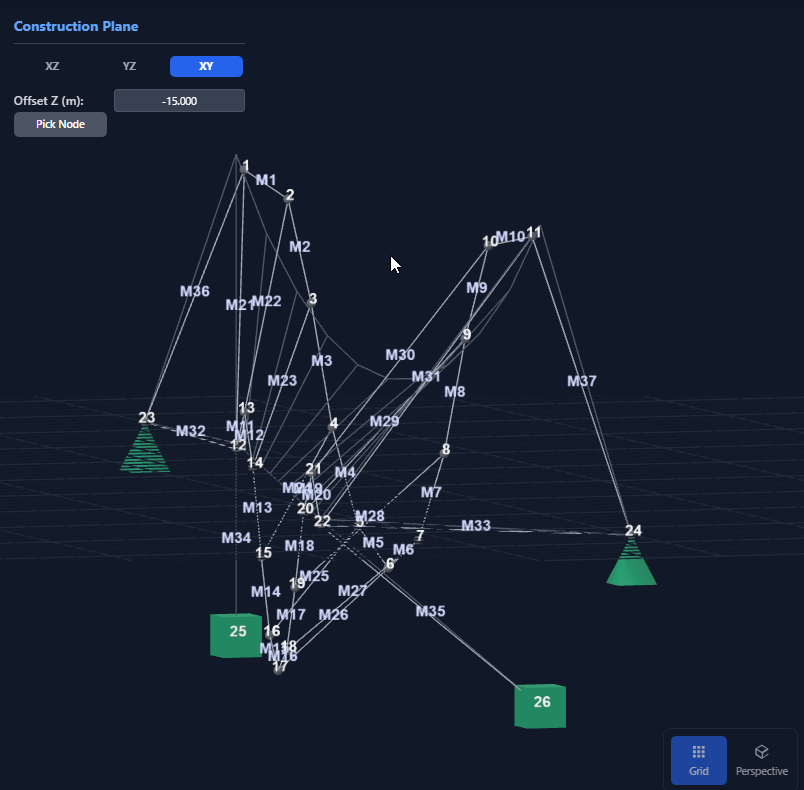This screenshot has height=790, width=804.
Task: Select green cube support 26
Action: (540, 705)
